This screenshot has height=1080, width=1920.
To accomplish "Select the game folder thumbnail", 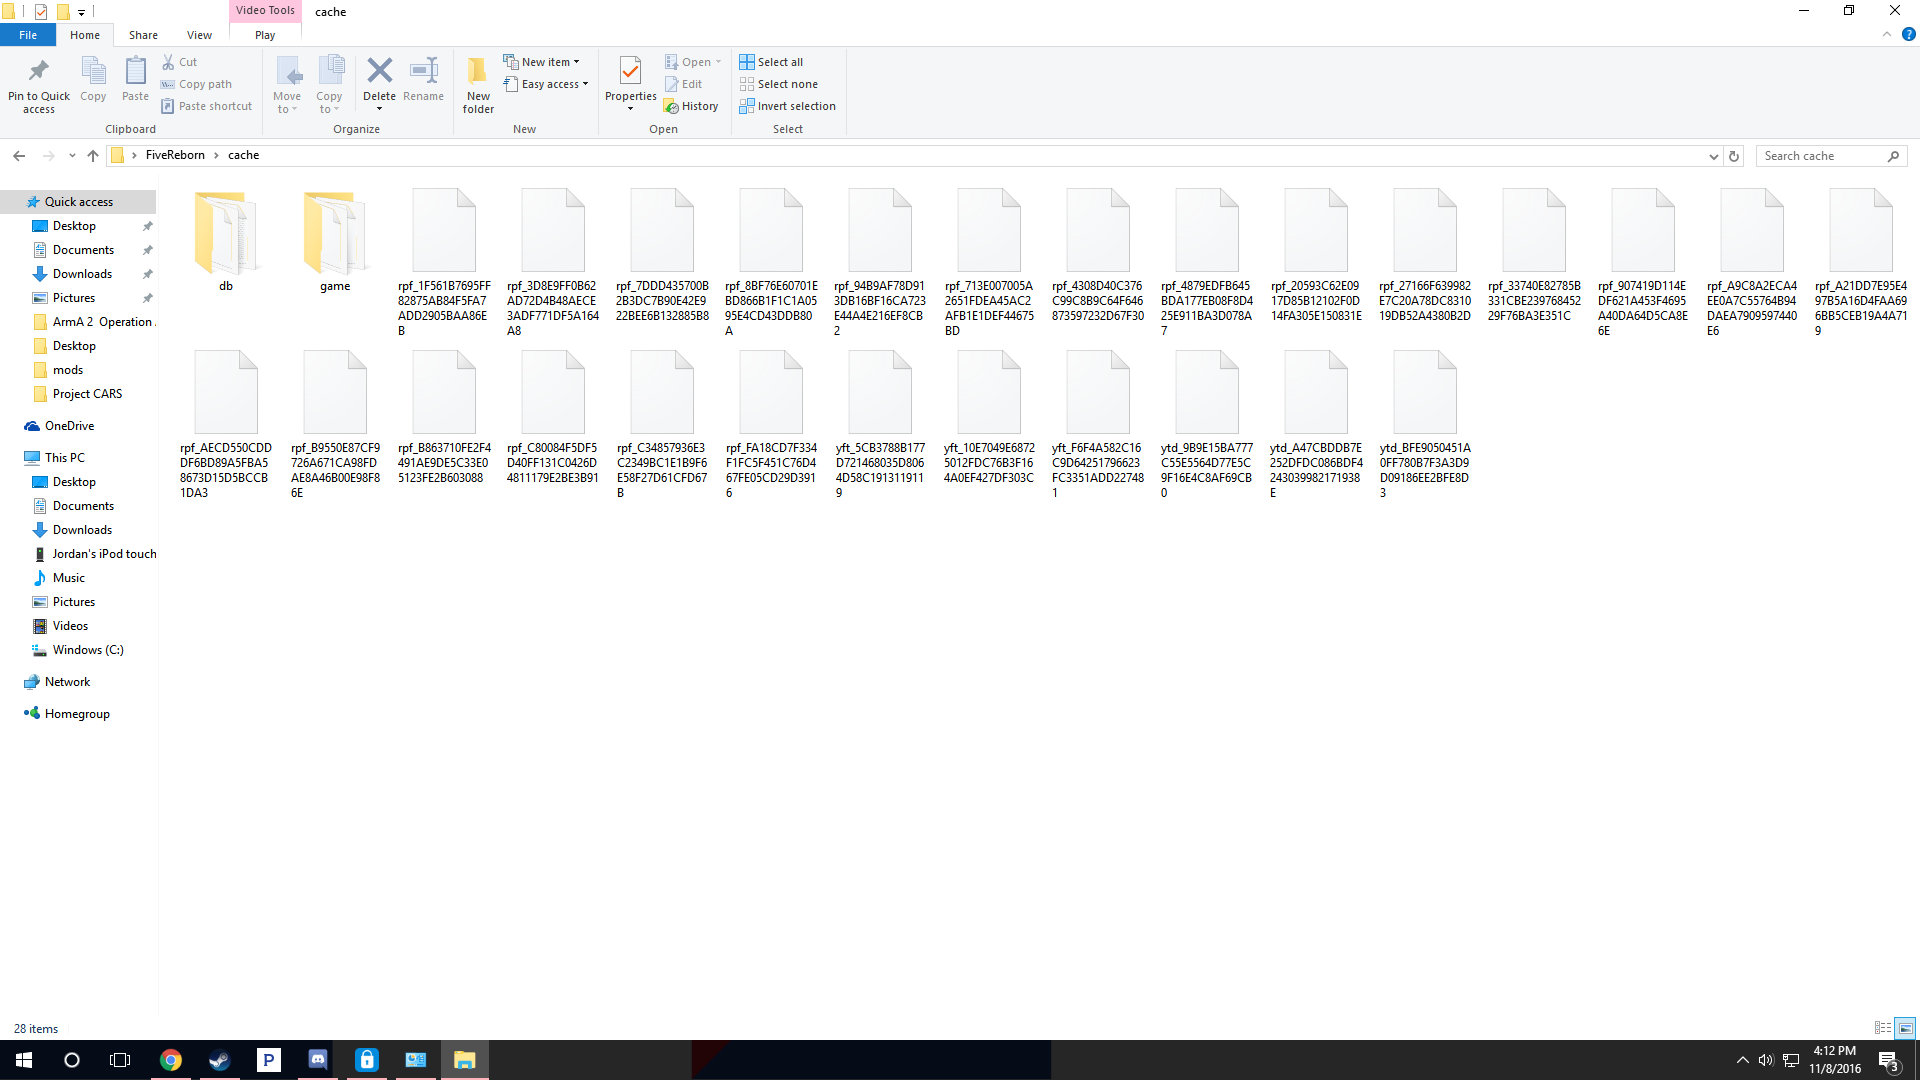I will (335, 235).
